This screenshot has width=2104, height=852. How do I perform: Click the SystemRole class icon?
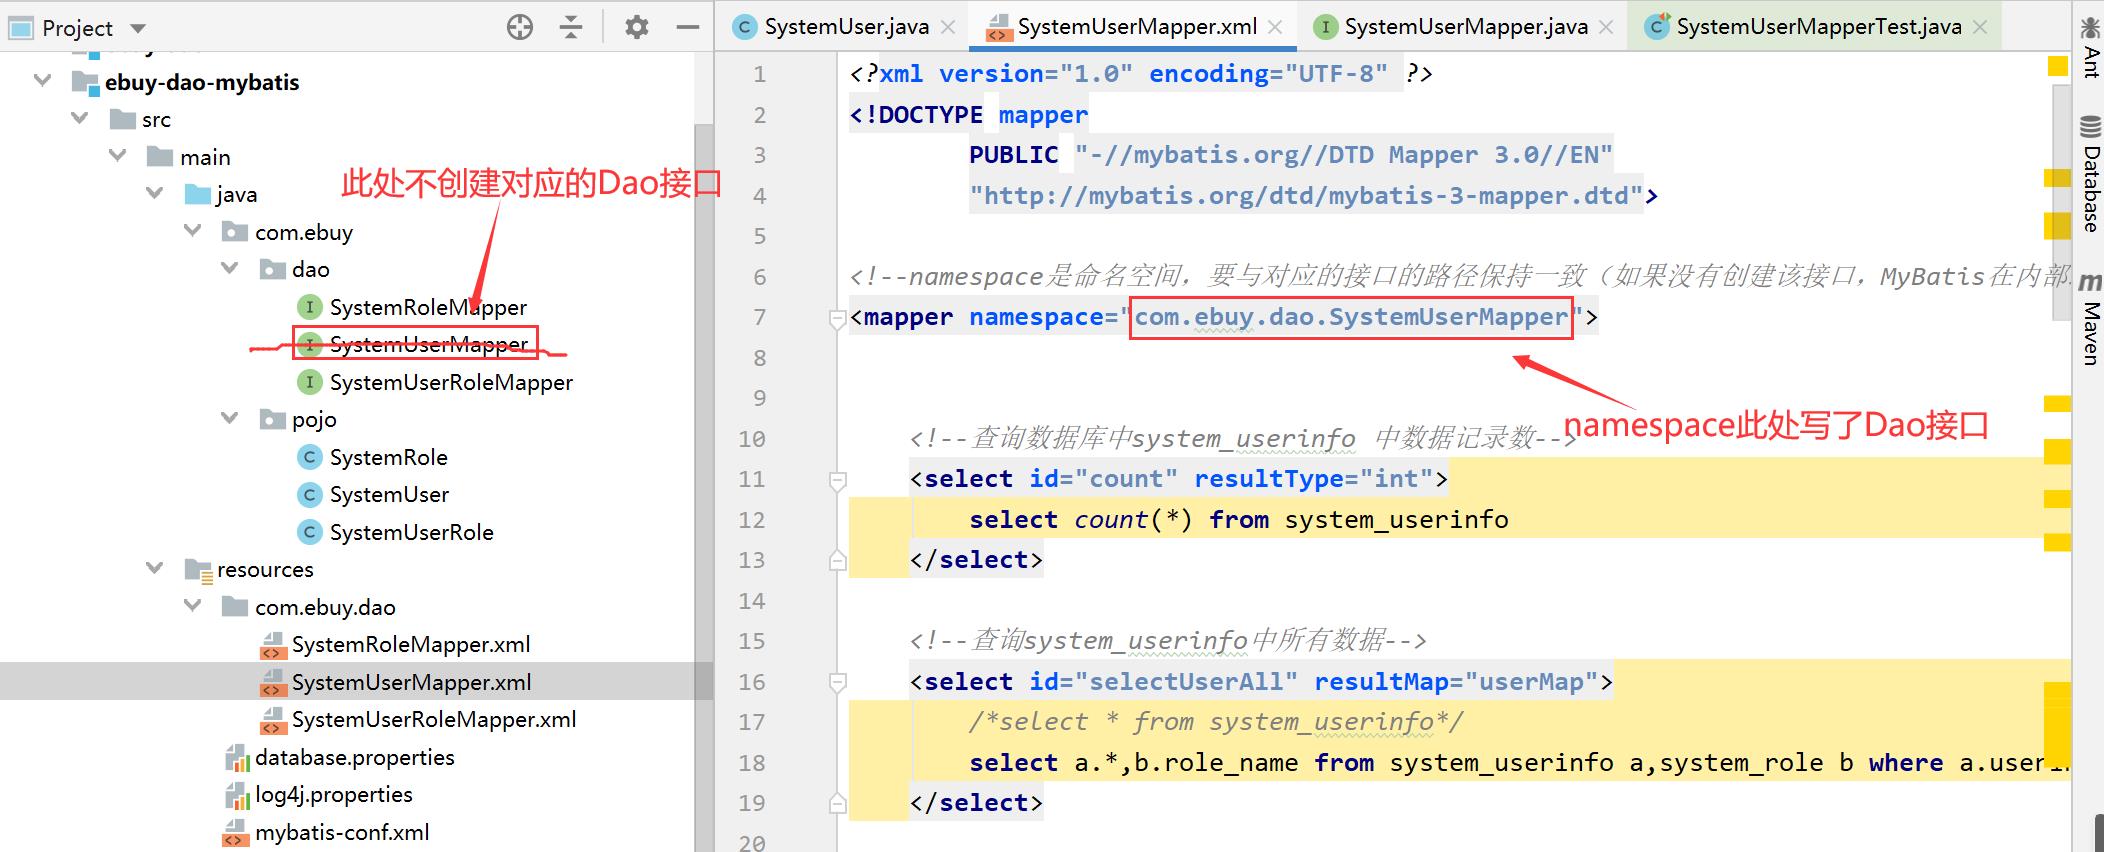pos(309,457)
